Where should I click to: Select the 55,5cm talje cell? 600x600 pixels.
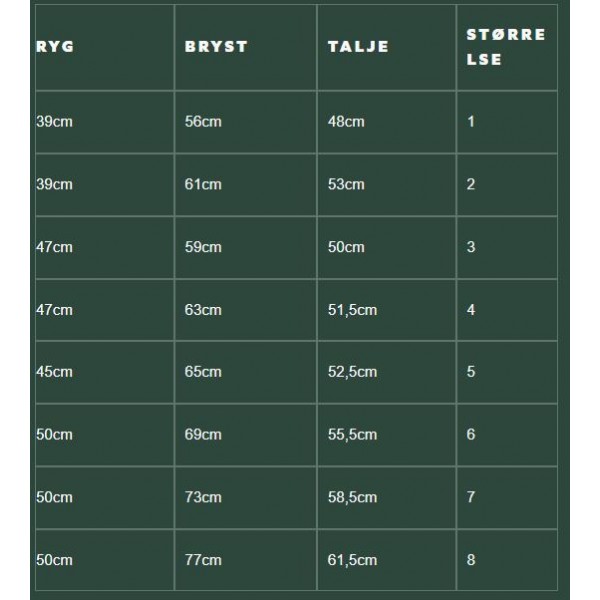[352, 435]
